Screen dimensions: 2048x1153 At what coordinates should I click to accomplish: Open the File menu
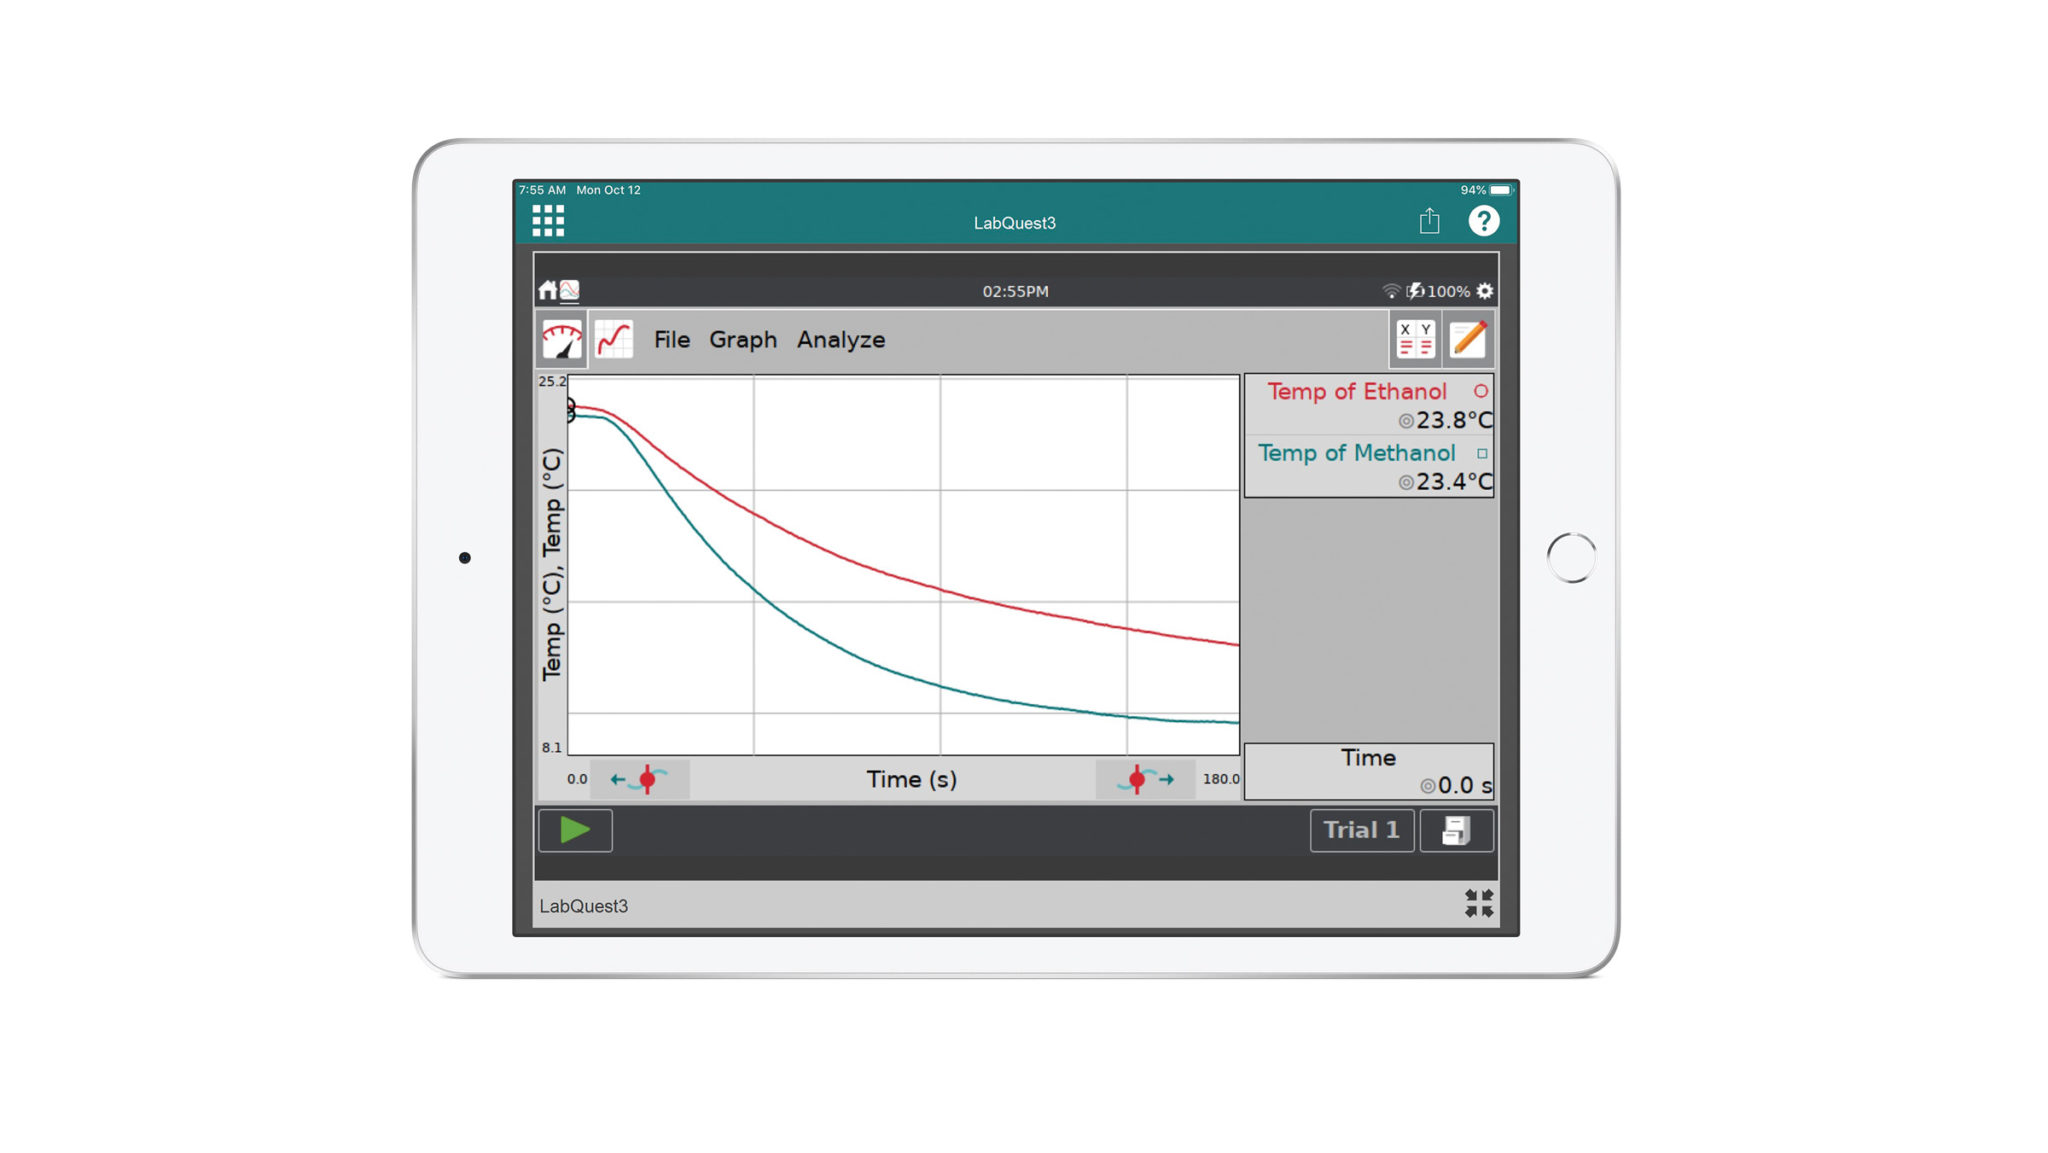click(x=671, y=340)
